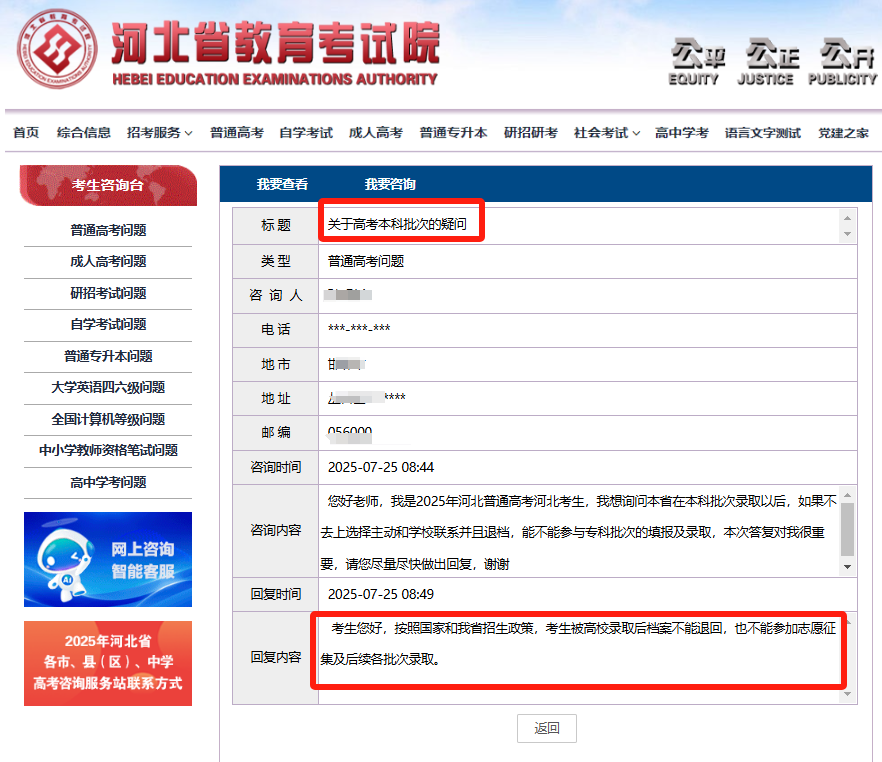
Task: Select 自学考试问题 in the sidebar
Action: 108,324
